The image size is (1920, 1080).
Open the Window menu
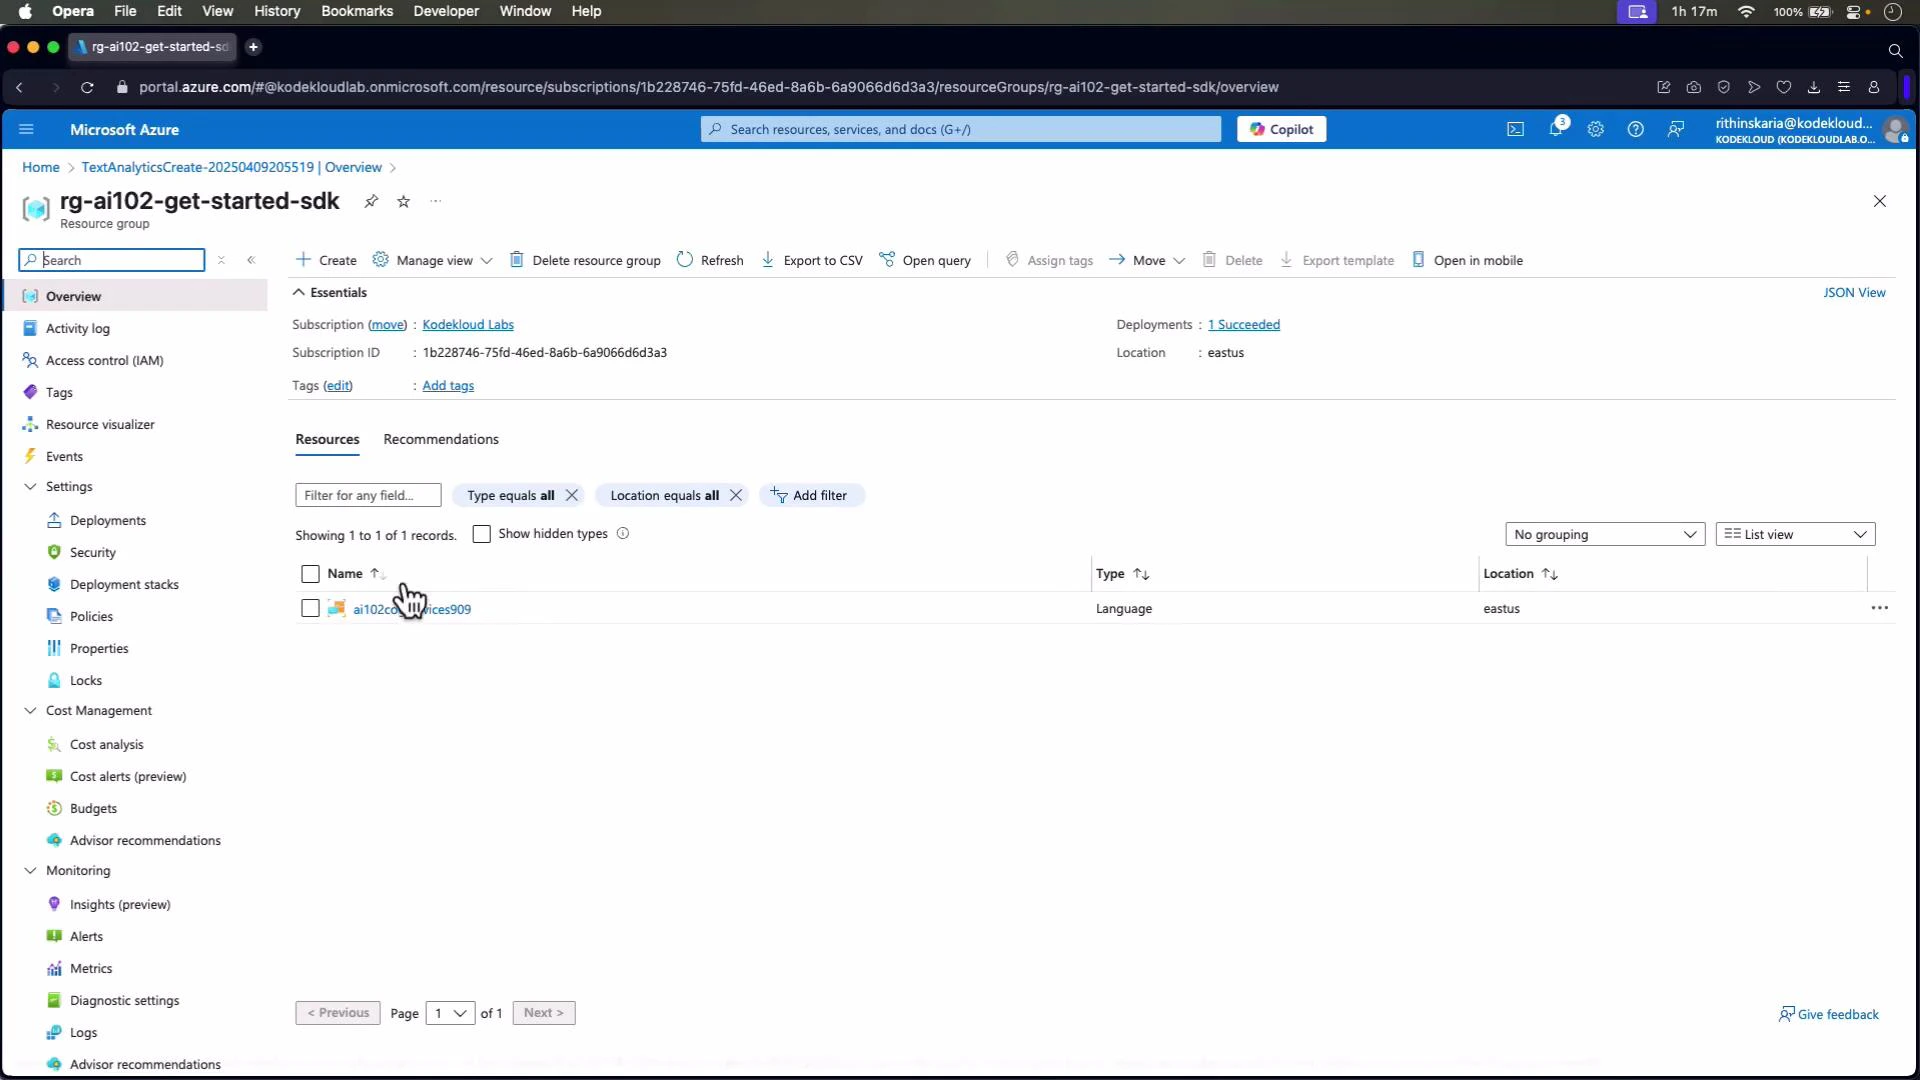tap(525, 11)
